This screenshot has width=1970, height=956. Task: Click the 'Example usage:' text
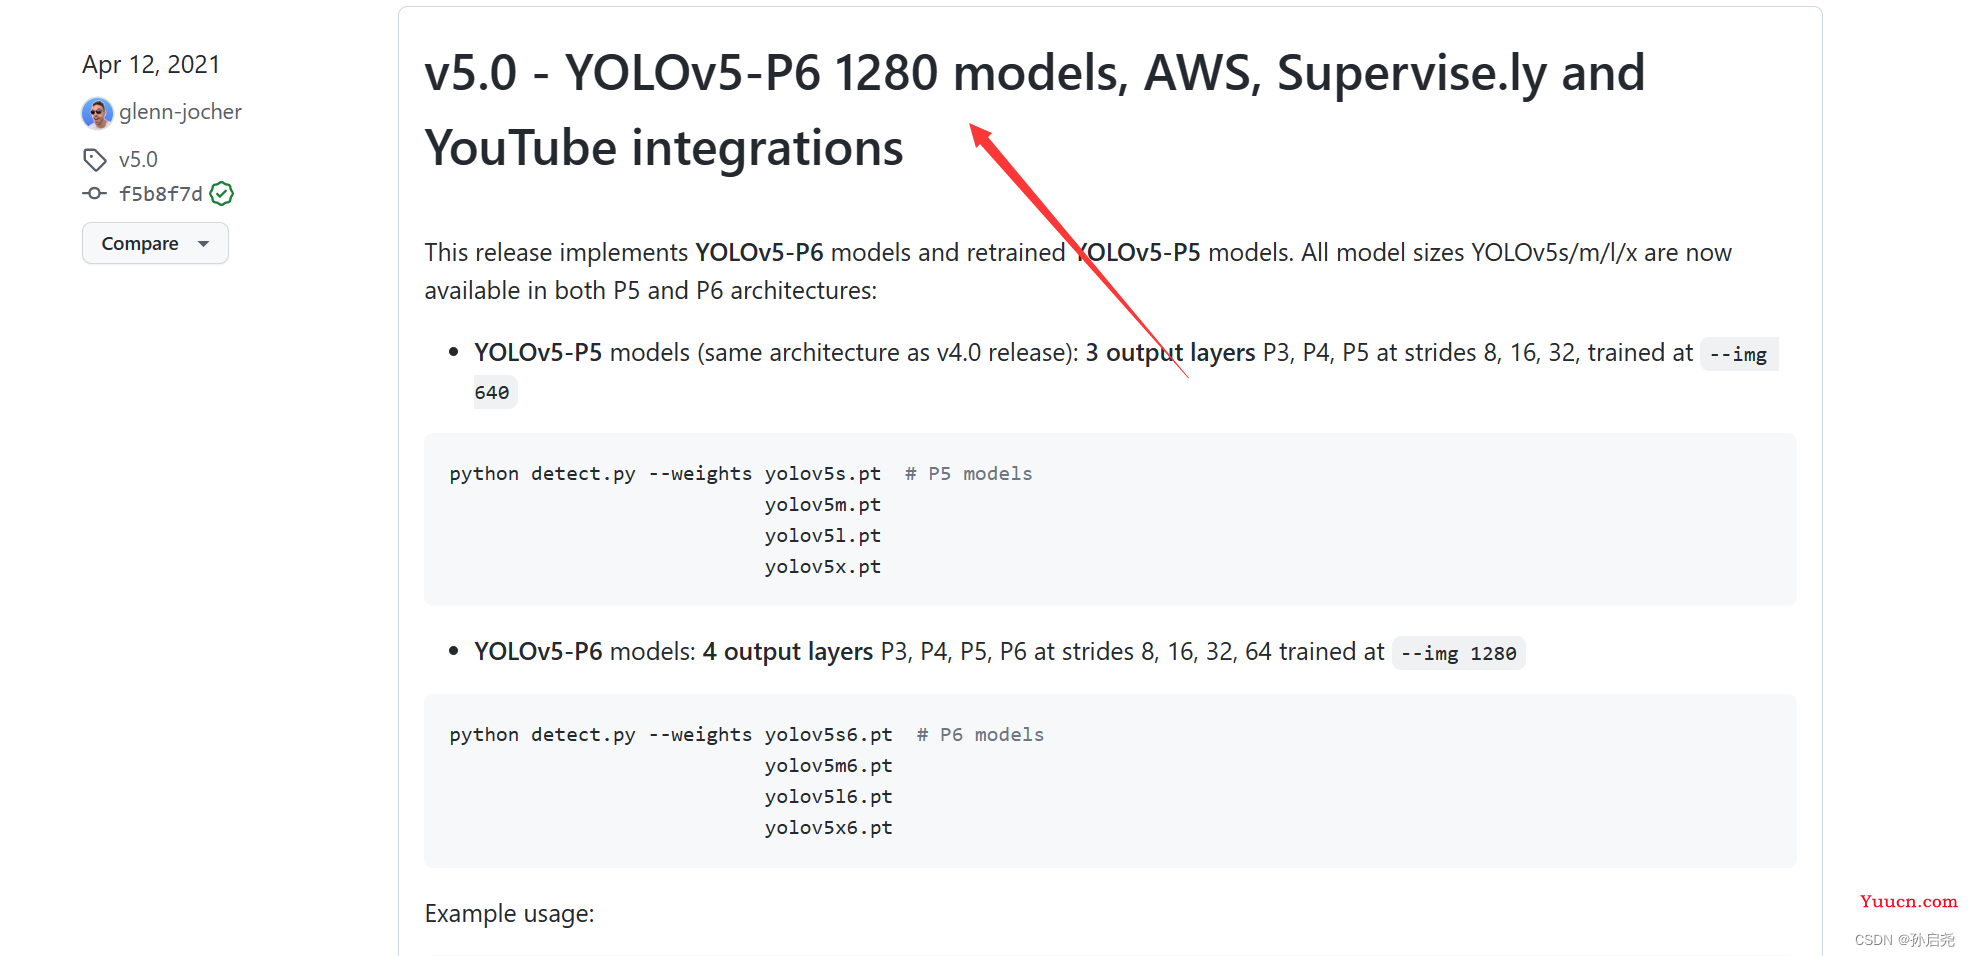pyautogui.click(x=509, y=914)
